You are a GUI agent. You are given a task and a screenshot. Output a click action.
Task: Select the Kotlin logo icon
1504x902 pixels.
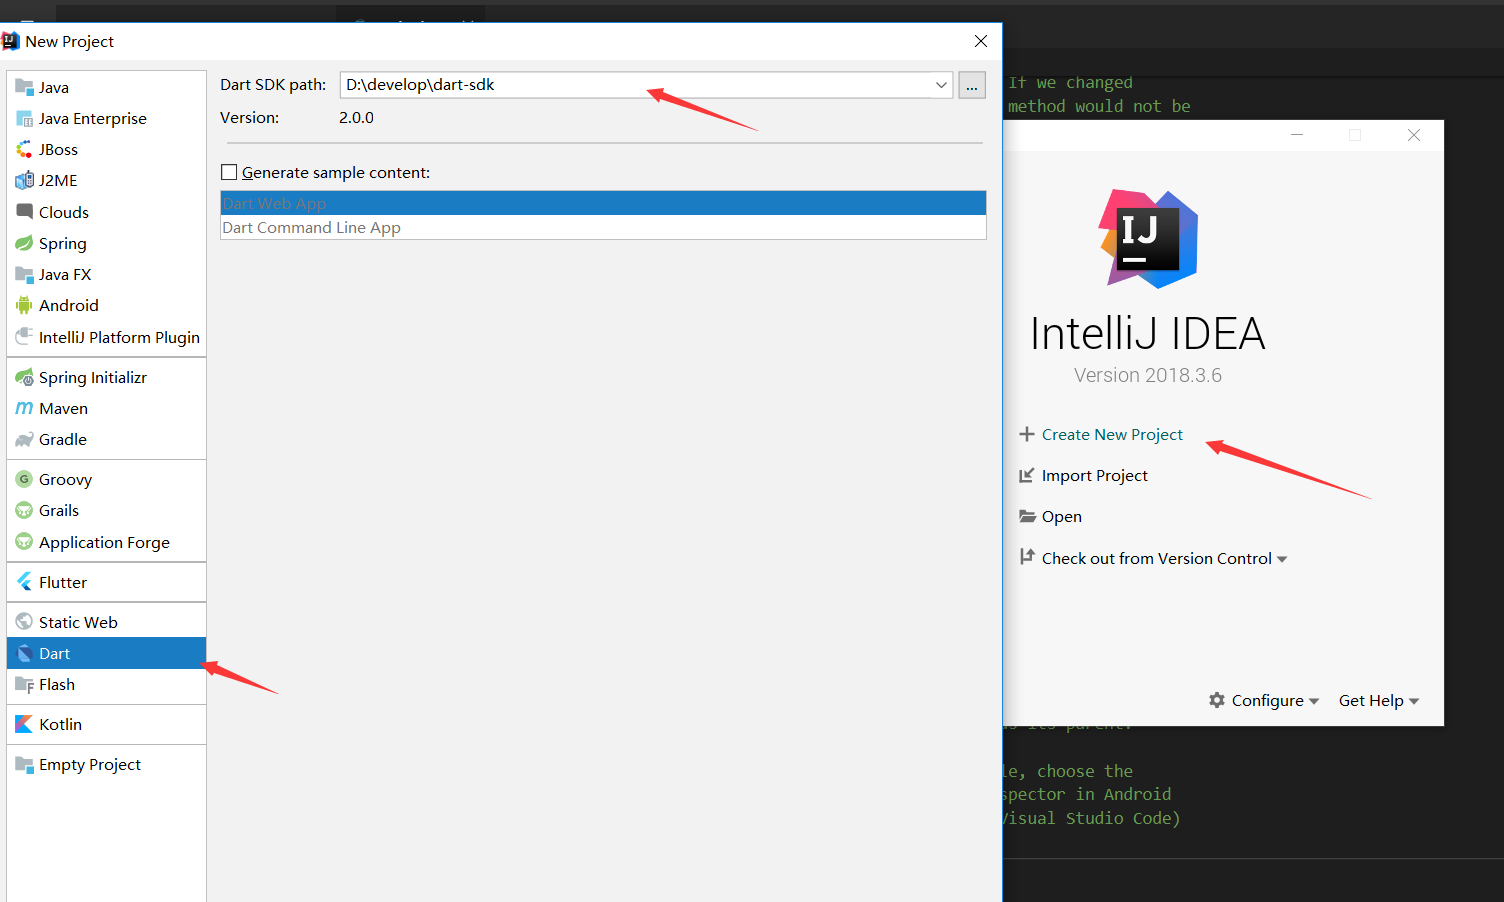tap(24, 724)
